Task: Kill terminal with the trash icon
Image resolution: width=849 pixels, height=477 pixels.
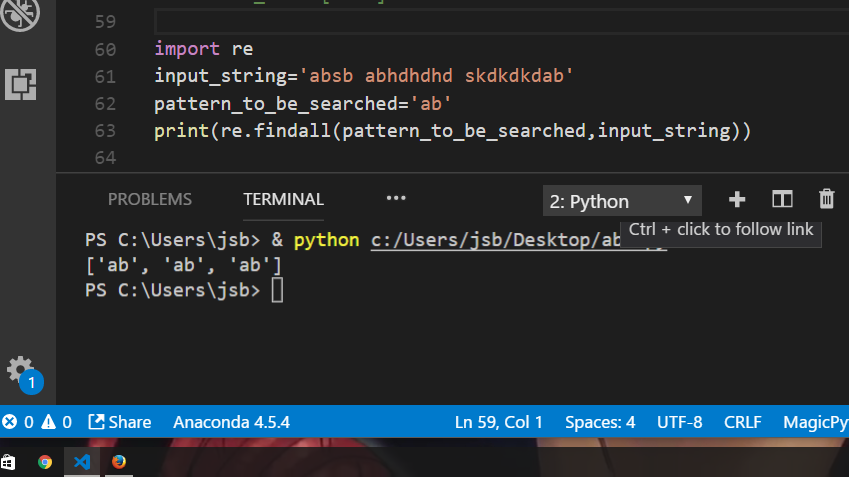Action: [826, 200]
